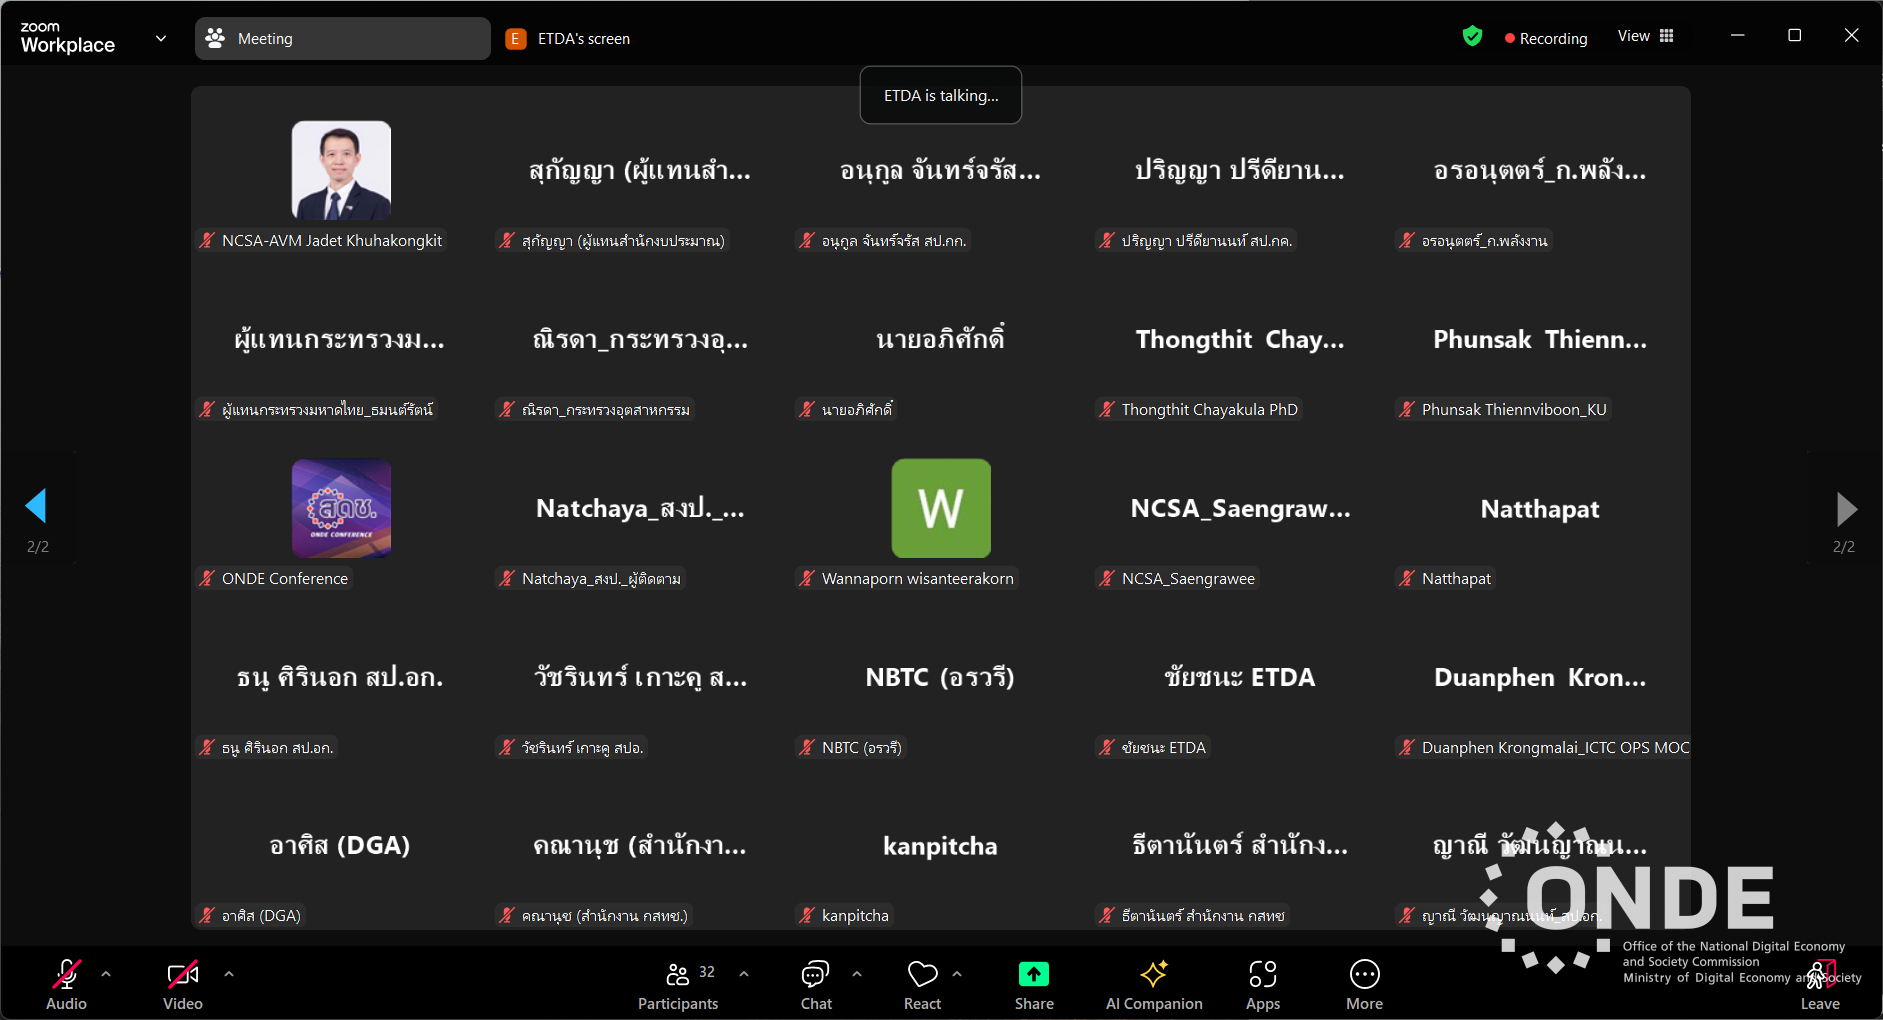
Task: Click the green encryption shield icon
Action: coord(1472,37)
